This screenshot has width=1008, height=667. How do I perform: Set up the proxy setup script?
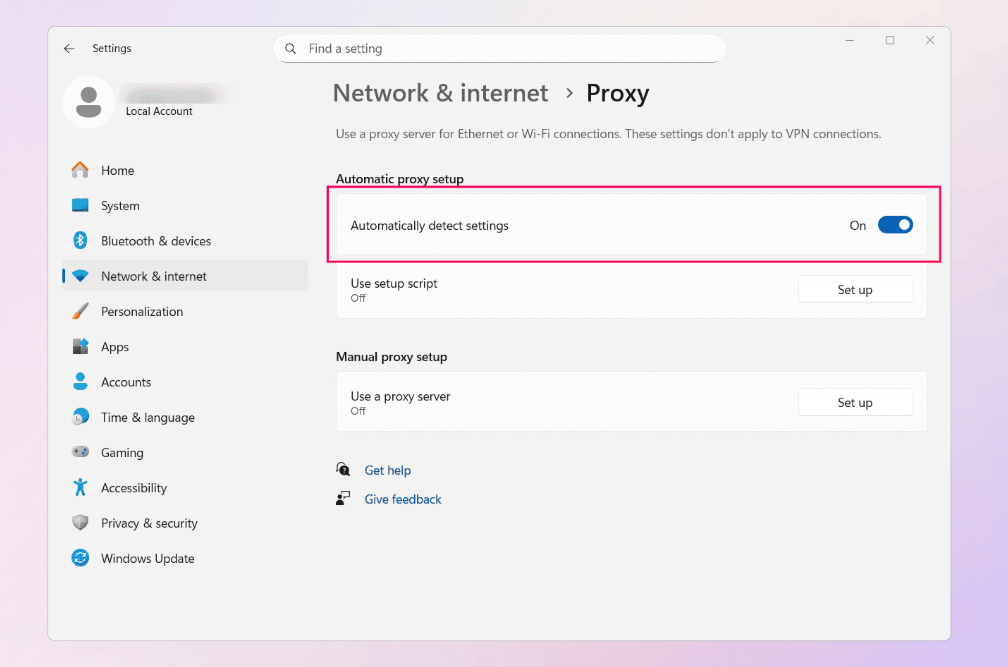(x=854, y=290)
